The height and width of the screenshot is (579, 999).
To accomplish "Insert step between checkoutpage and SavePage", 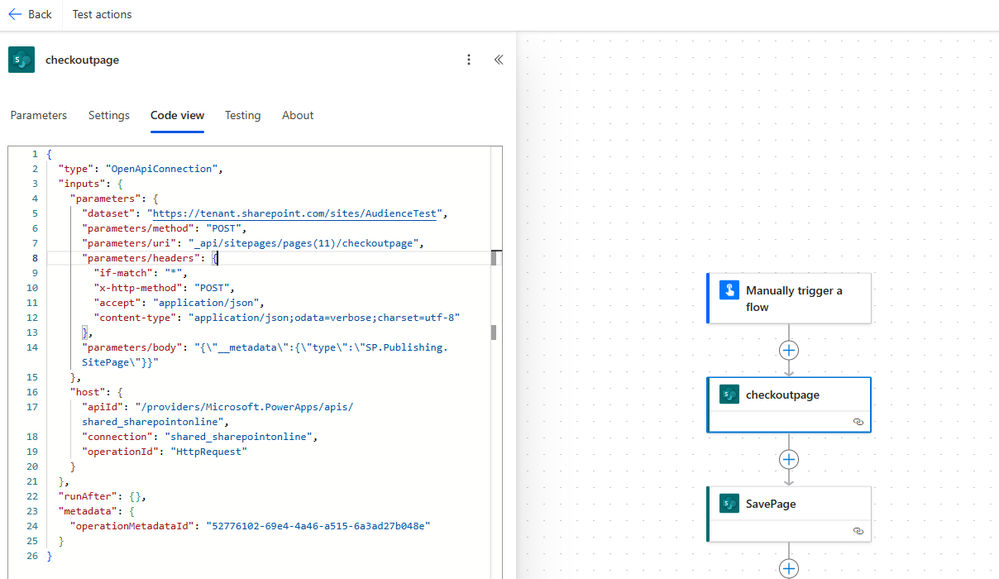I will pos(789,460).
